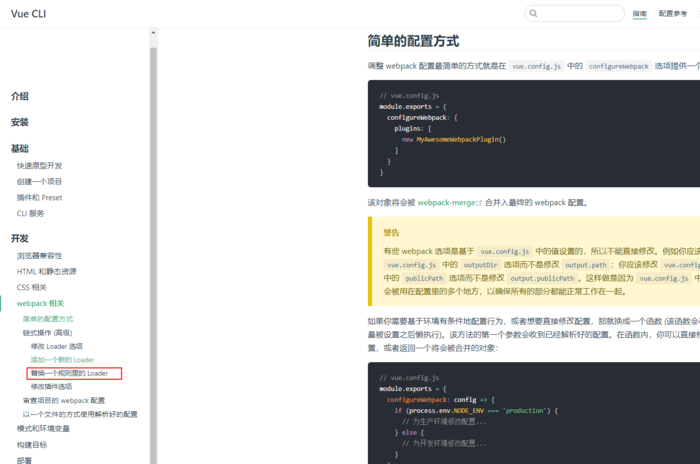
Task: Jump to 审查项目的 webpack 配置 section
Action: coord(64,401)
